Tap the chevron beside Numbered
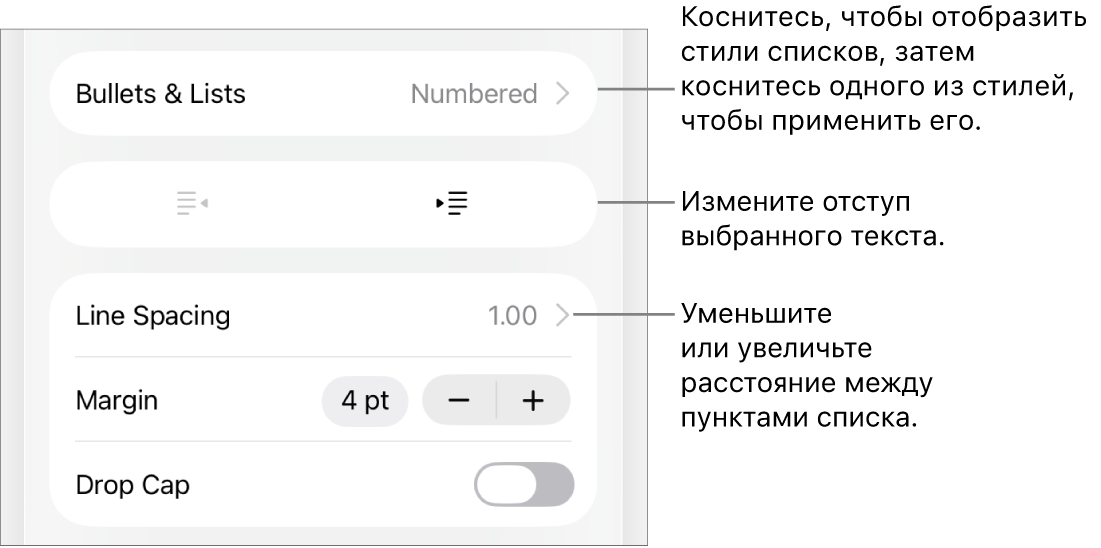This screenshot has width=1101, height=548. pos(562,94)
